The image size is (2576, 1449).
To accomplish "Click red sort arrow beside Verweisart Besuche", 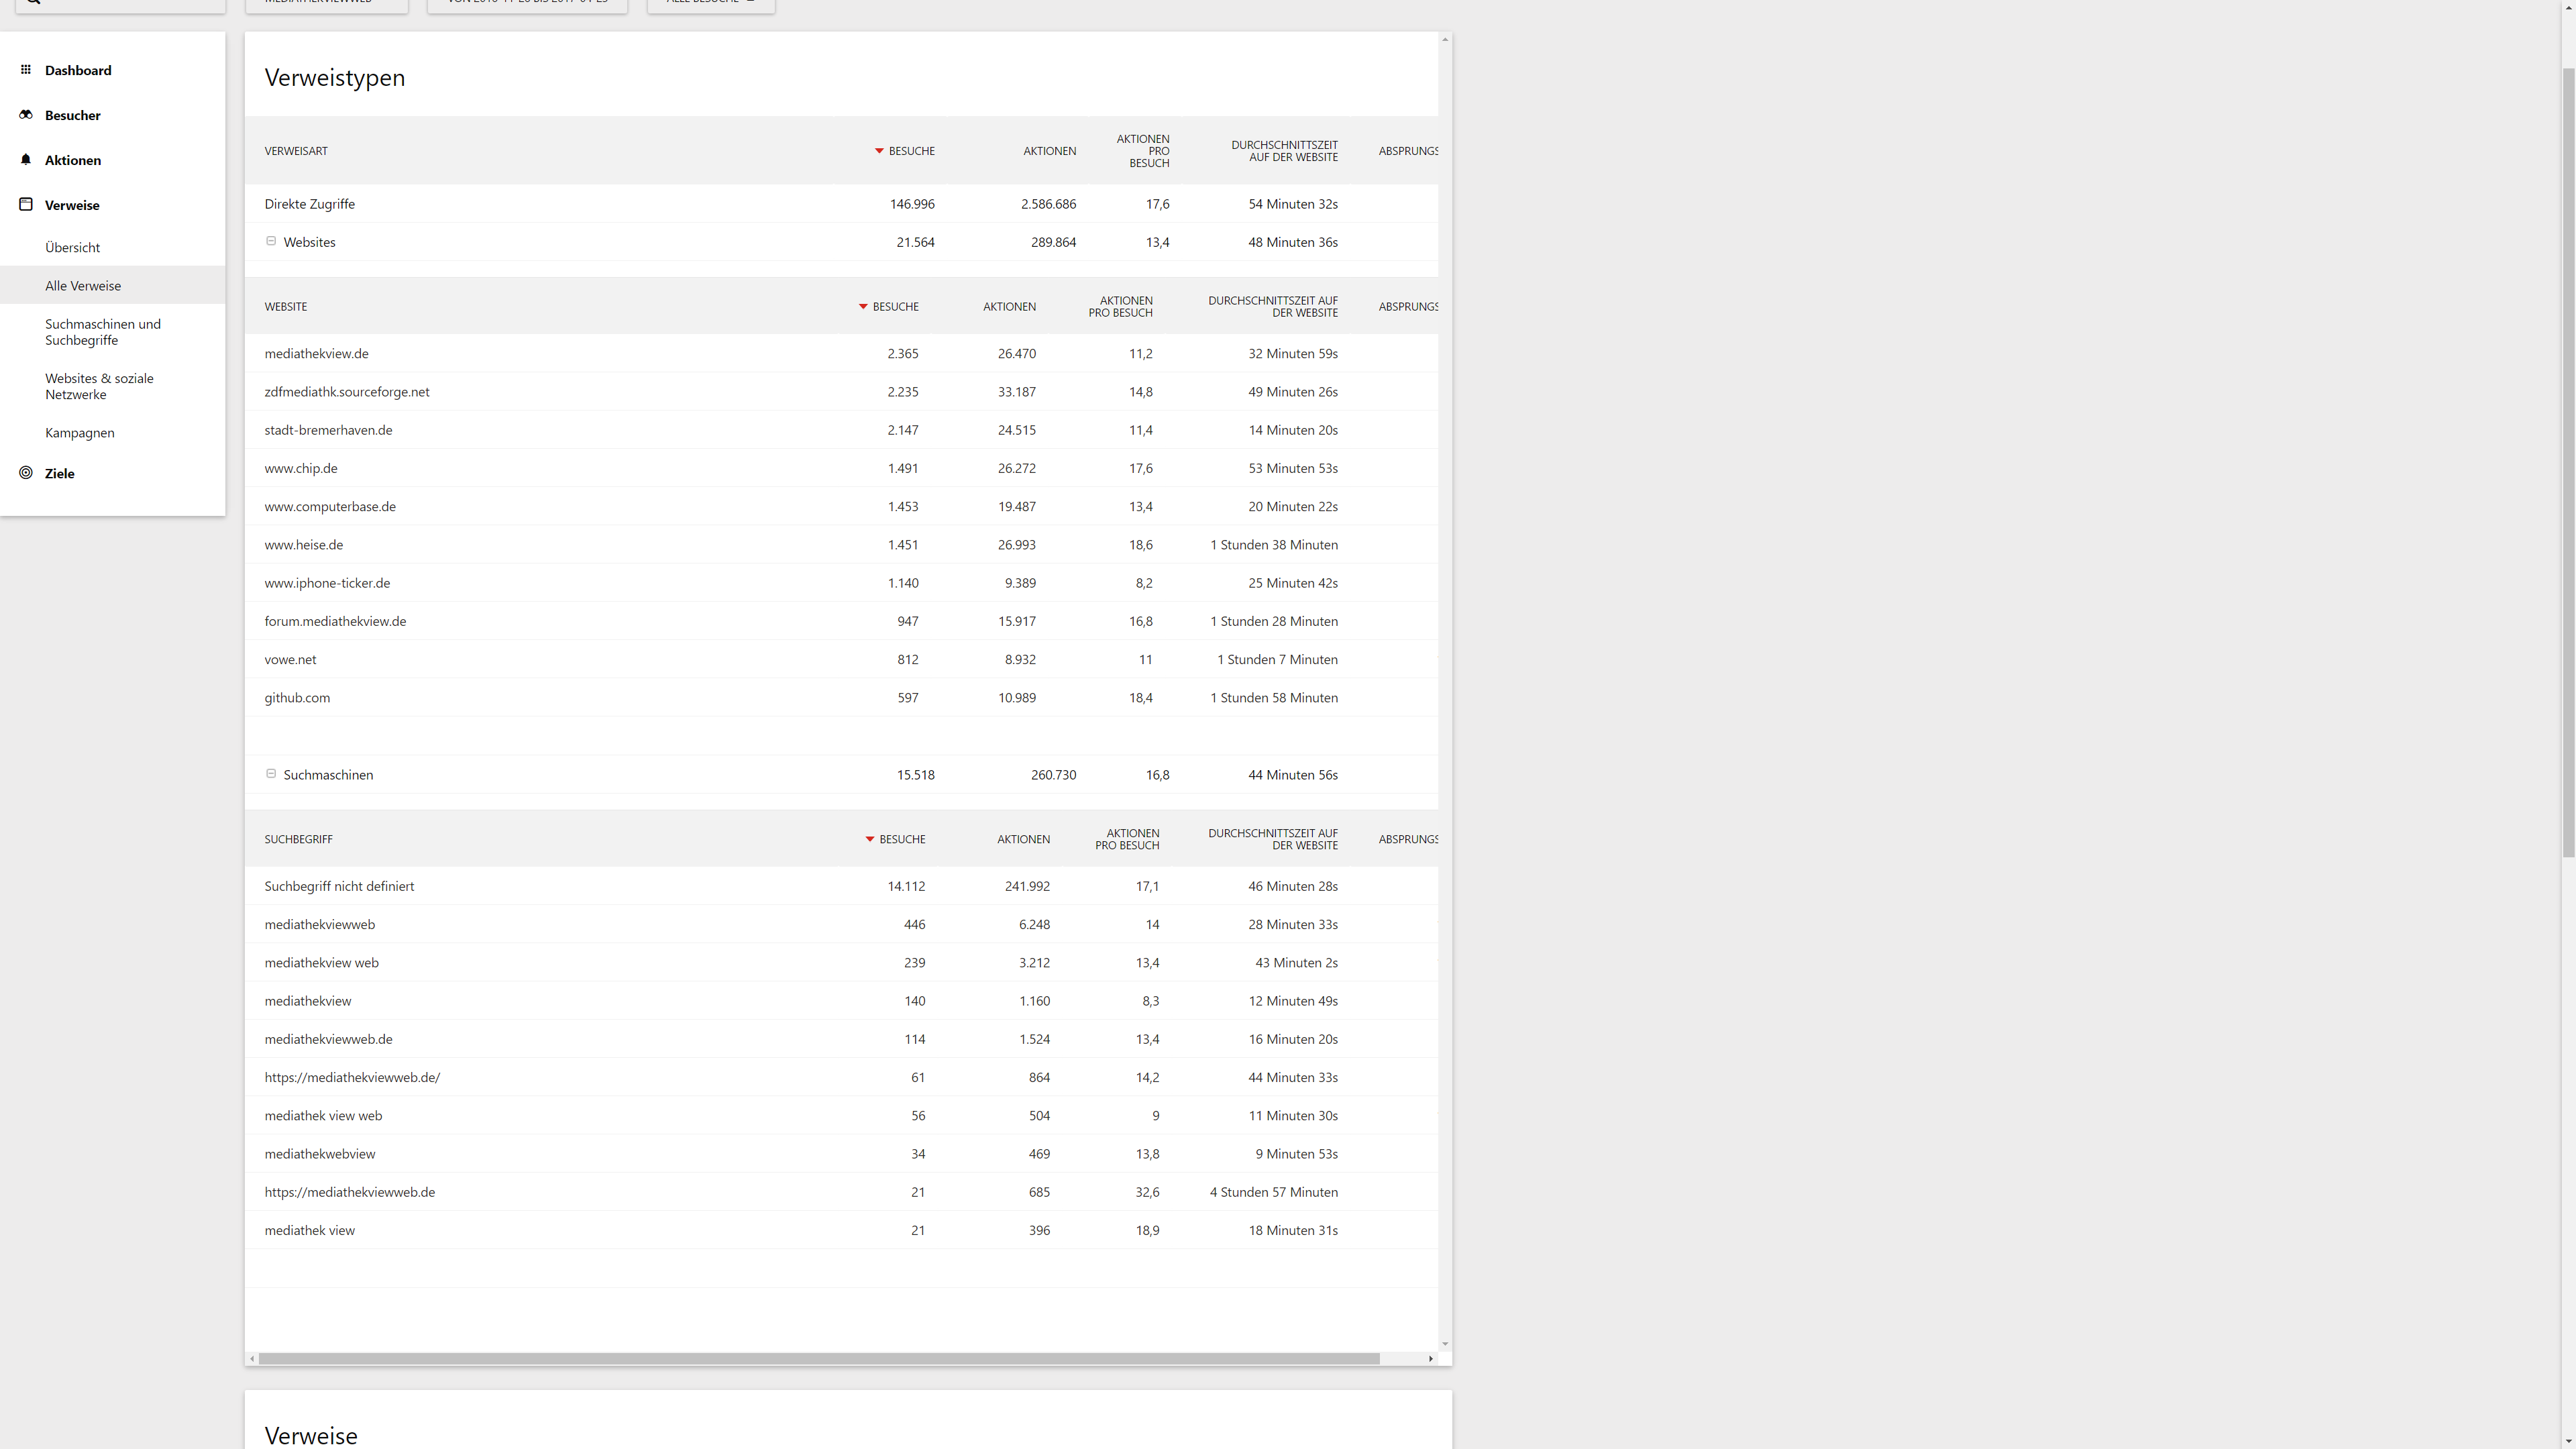I will point(879,151).
